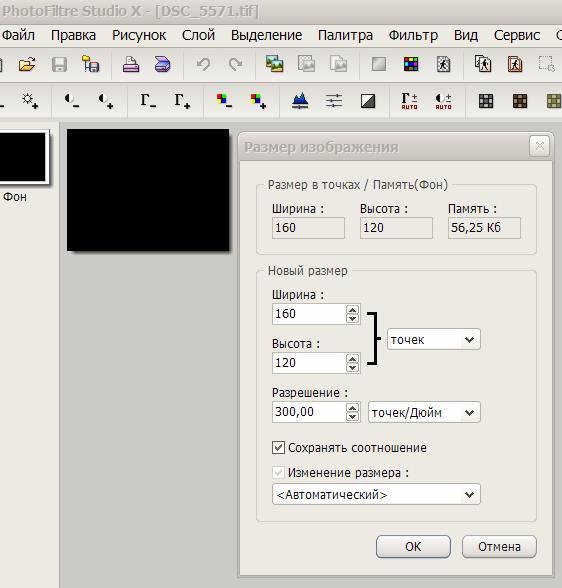Click the Open file folder icon

tap(27, 64)
